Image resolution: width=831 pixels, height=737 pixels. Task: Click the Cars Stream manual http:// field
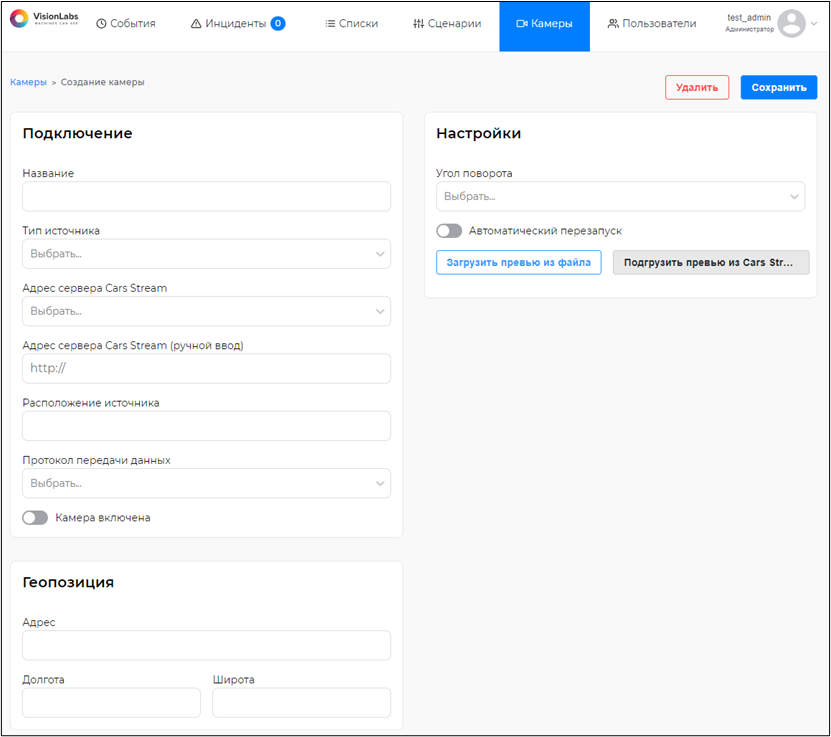[206, 368]
